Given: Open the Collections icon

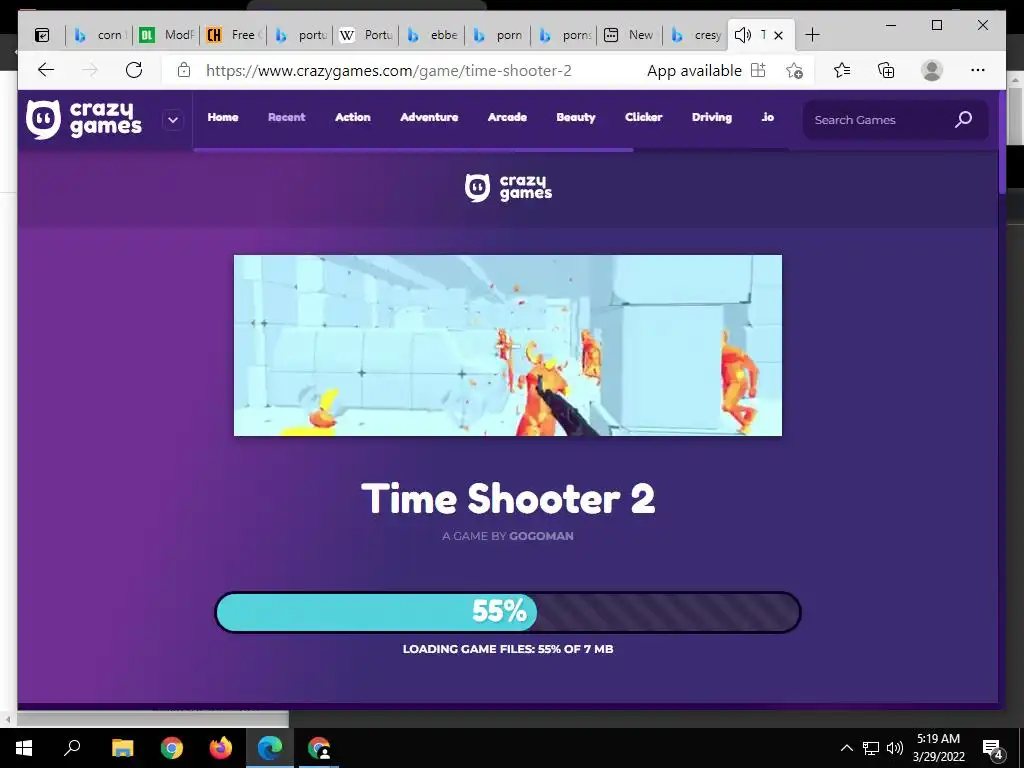Looking at the screenshot, I should tap(886, 70).
